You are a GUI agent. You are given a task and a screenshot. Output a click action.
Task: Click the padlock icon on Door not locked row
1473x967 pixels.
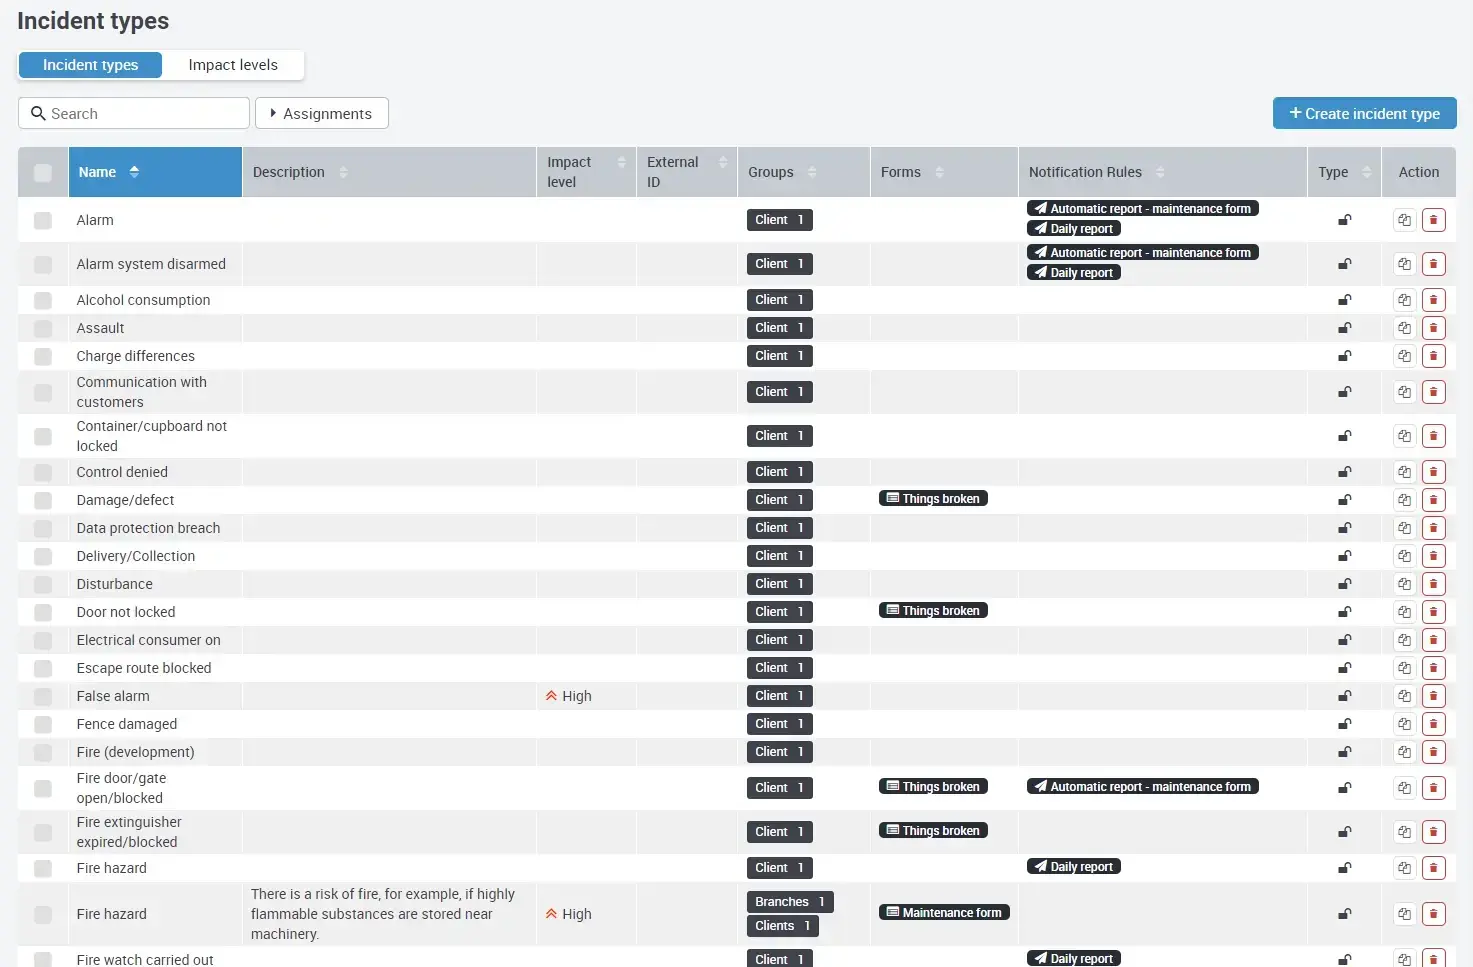click(1344, 611)
